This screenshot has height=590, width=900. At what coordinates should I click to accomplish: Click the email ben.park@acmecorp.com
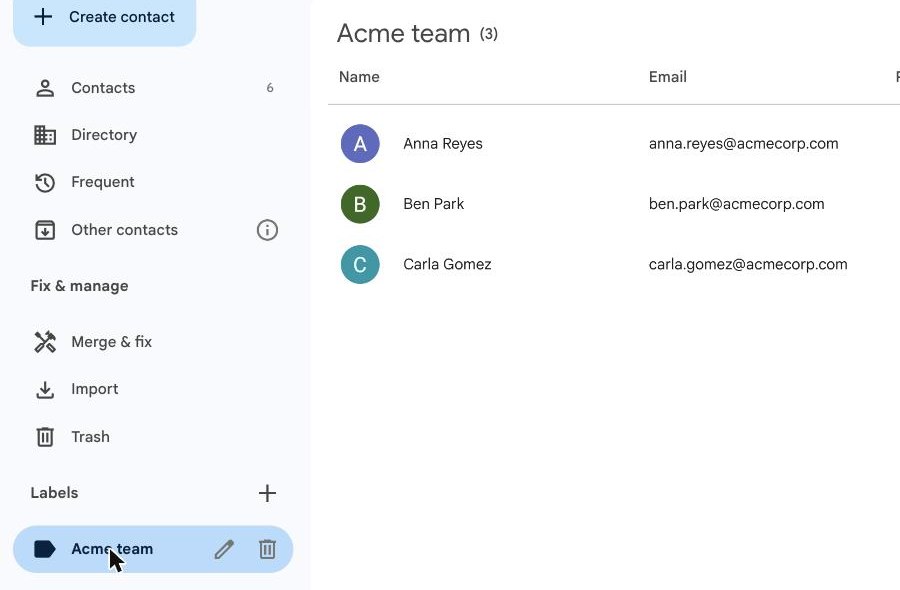click(736, 204)
